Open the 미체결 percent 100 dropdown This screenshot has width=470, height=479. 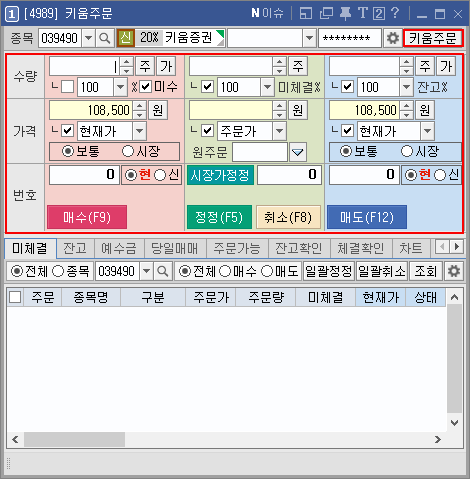267,87
